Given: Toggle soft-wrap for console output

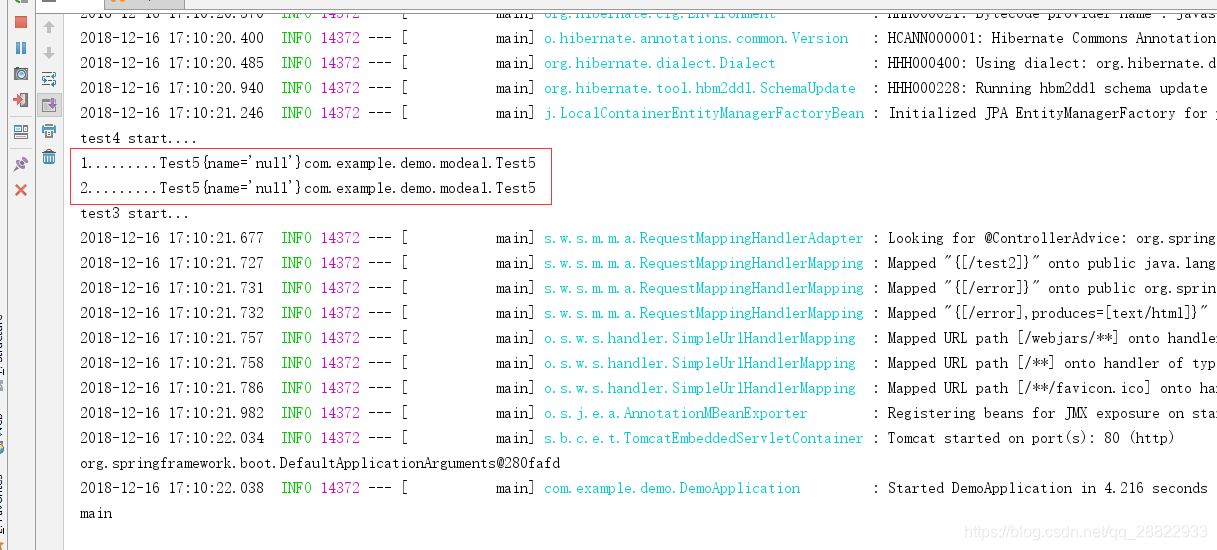Looking at the screenshot, I should (x=49, y=79).
